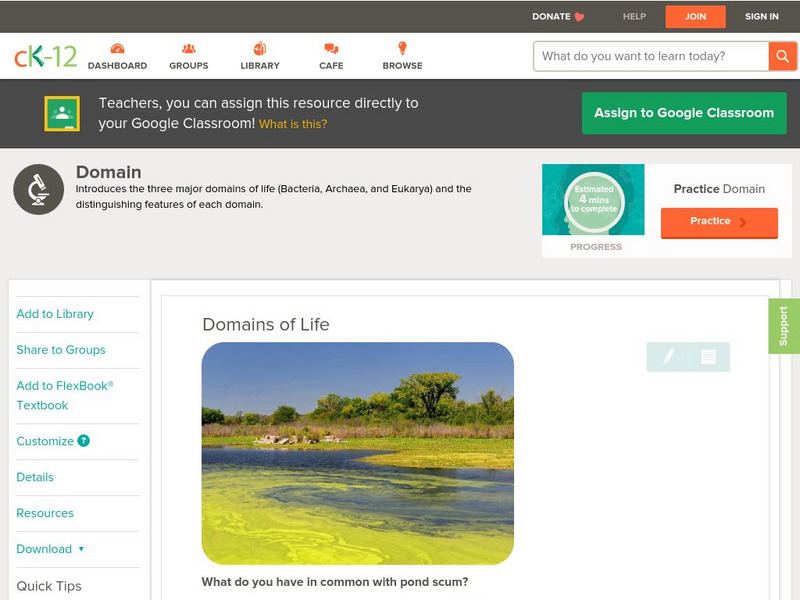Open the BROWSE menu label
This screenshot has width=800, height=600.
403,66
